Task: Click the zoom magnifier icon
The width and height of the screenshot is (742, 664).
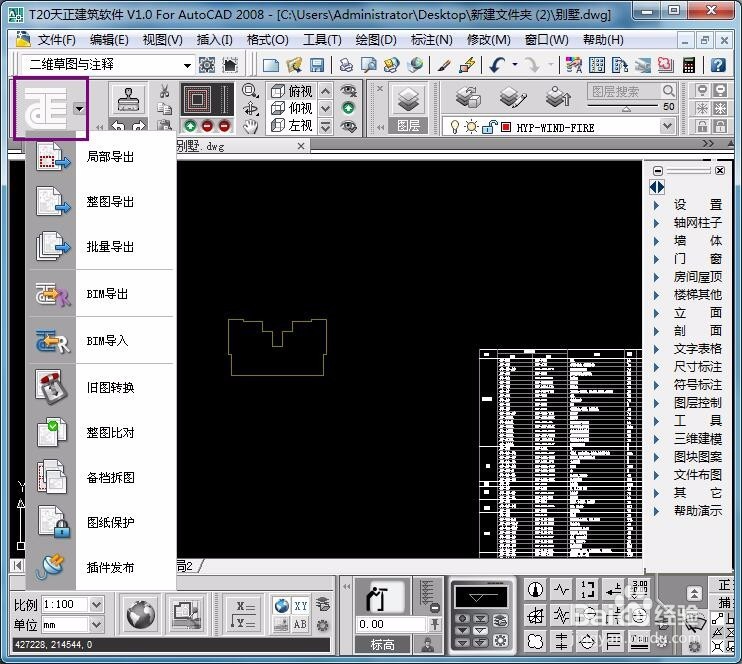Action: (x=250, y=90)
